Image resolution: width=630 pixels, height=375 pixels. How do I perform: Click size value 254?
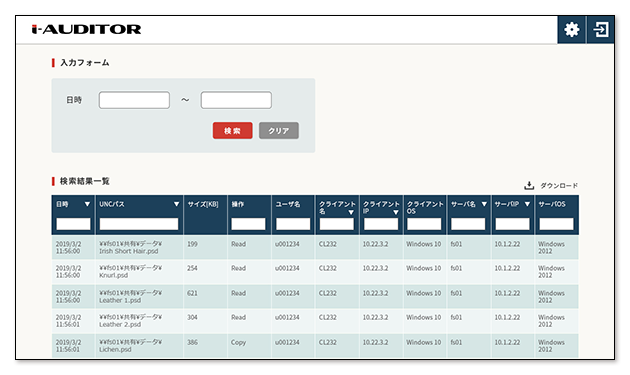pos(192,268)
